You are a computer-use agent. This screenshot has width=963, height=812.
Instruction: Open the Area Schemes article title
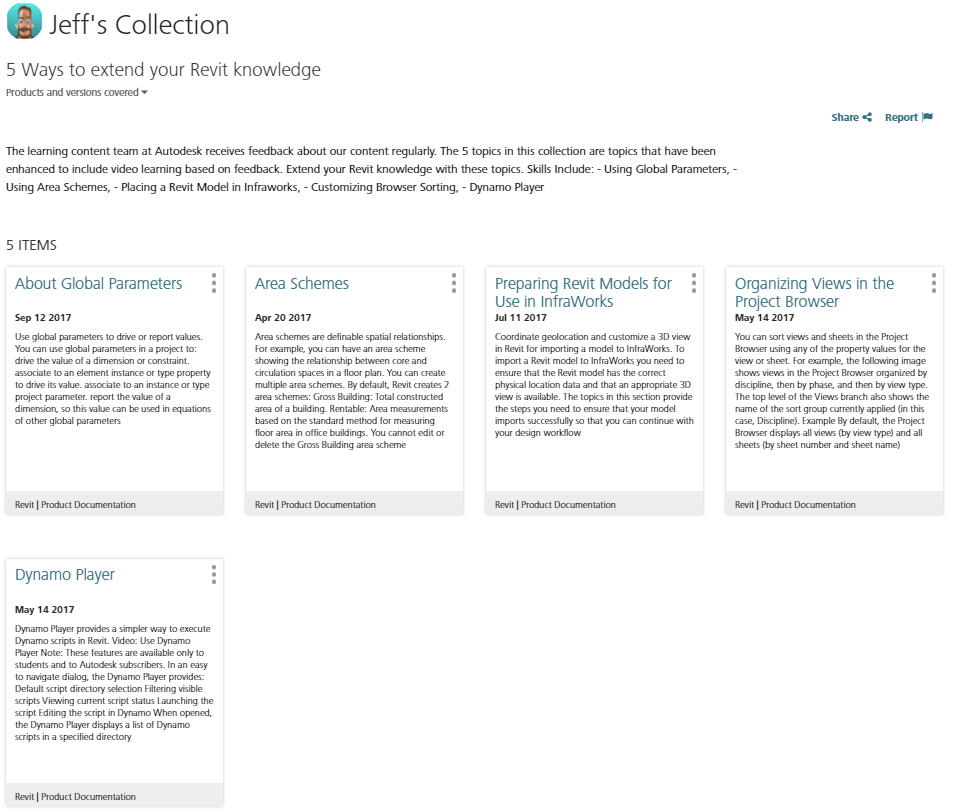301,284
